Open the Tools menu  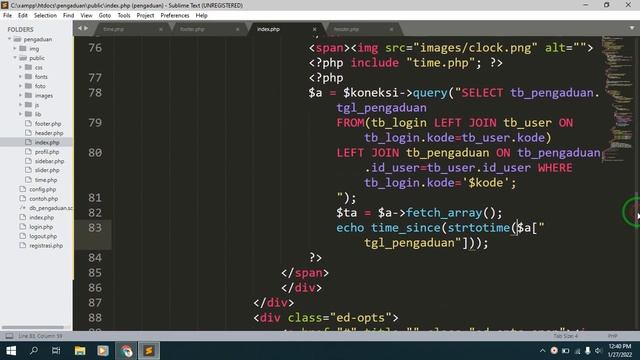[124, 16]
